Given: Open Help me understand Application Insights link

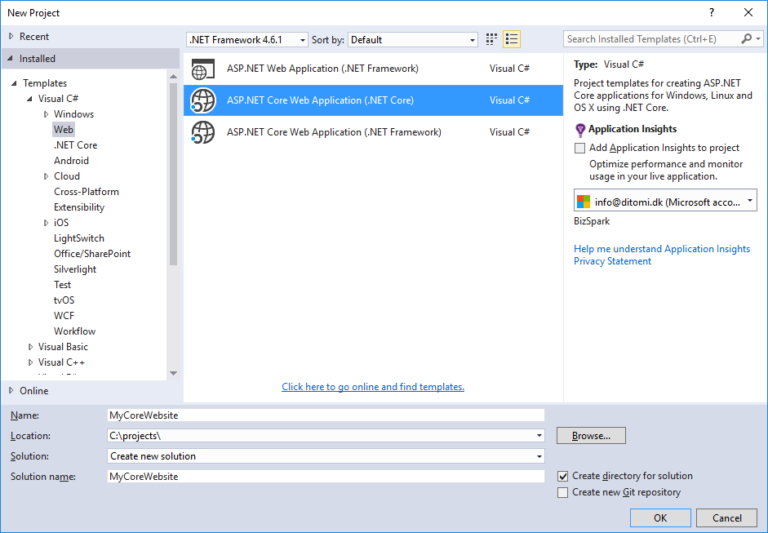Looking at the screenshot, I should pyautogui.click(x=662, y=249).
